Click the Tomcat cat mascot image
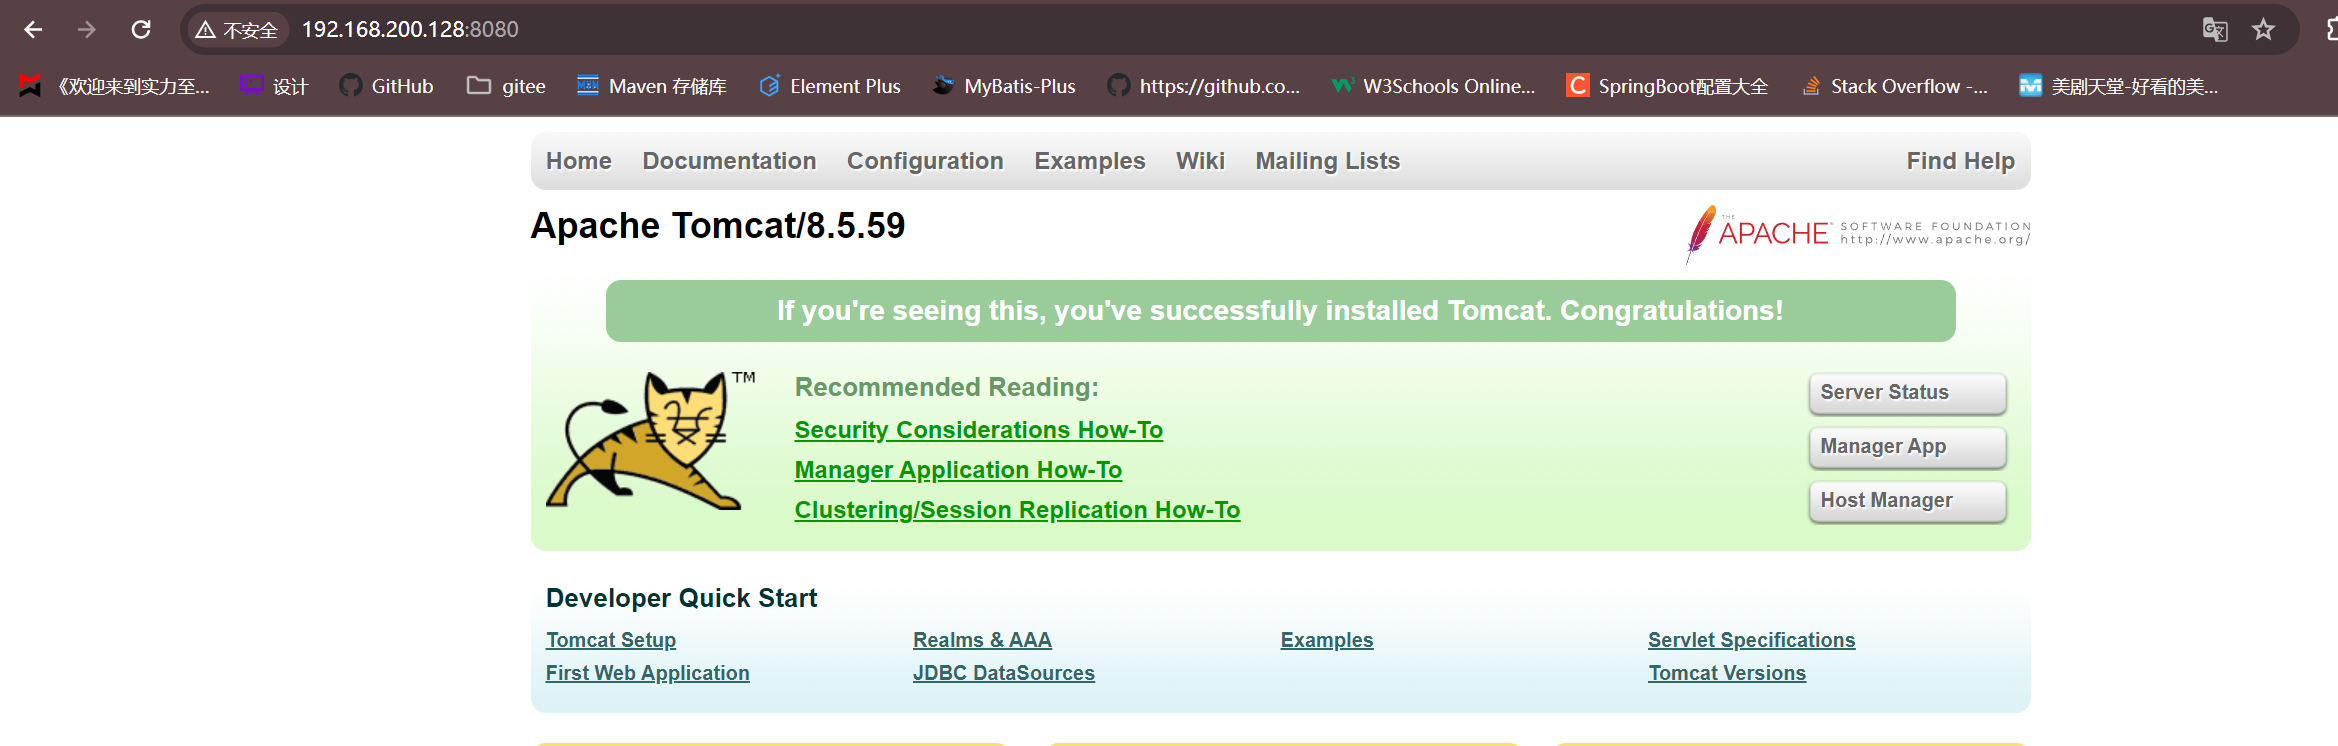 pyautogui.click(x=650, y=440)
